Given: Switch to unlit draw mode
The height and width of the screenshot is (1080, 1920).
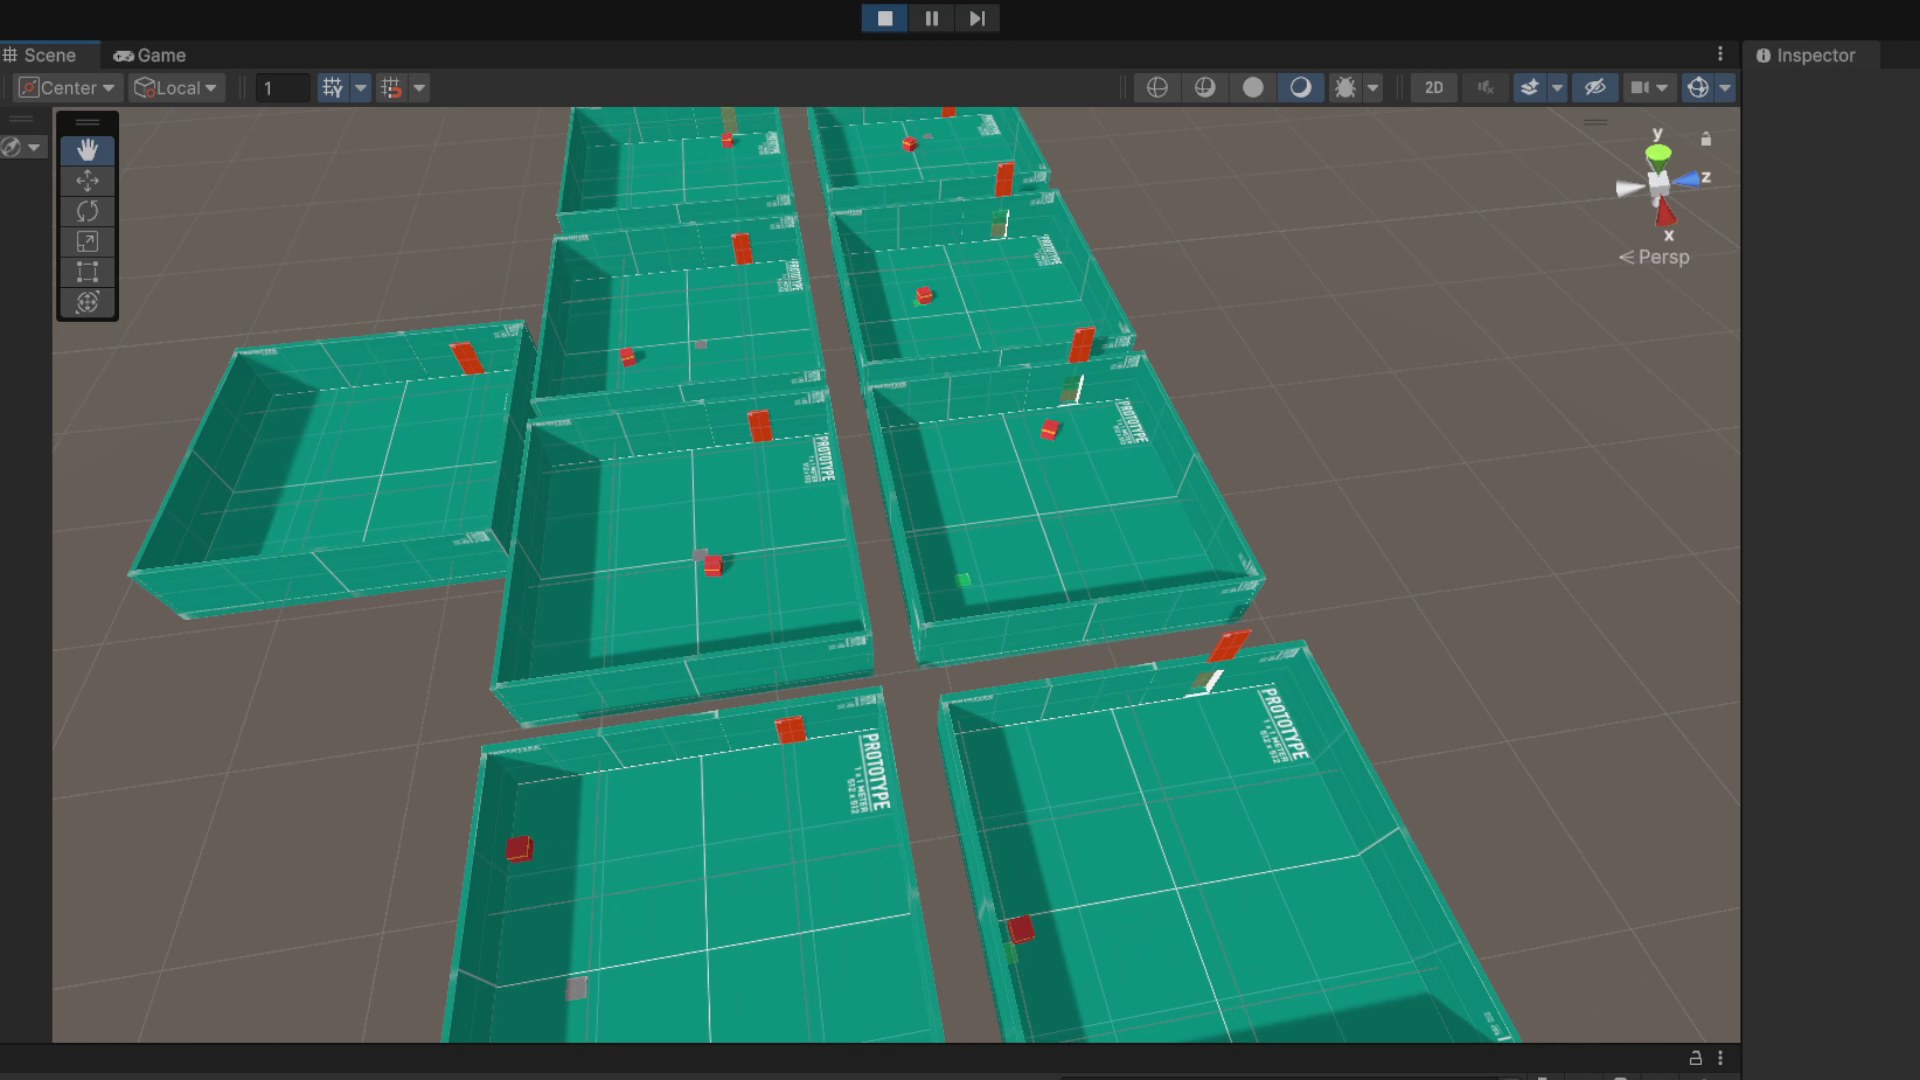Looking at the screenshot, I should click(x=1253, y=88).
